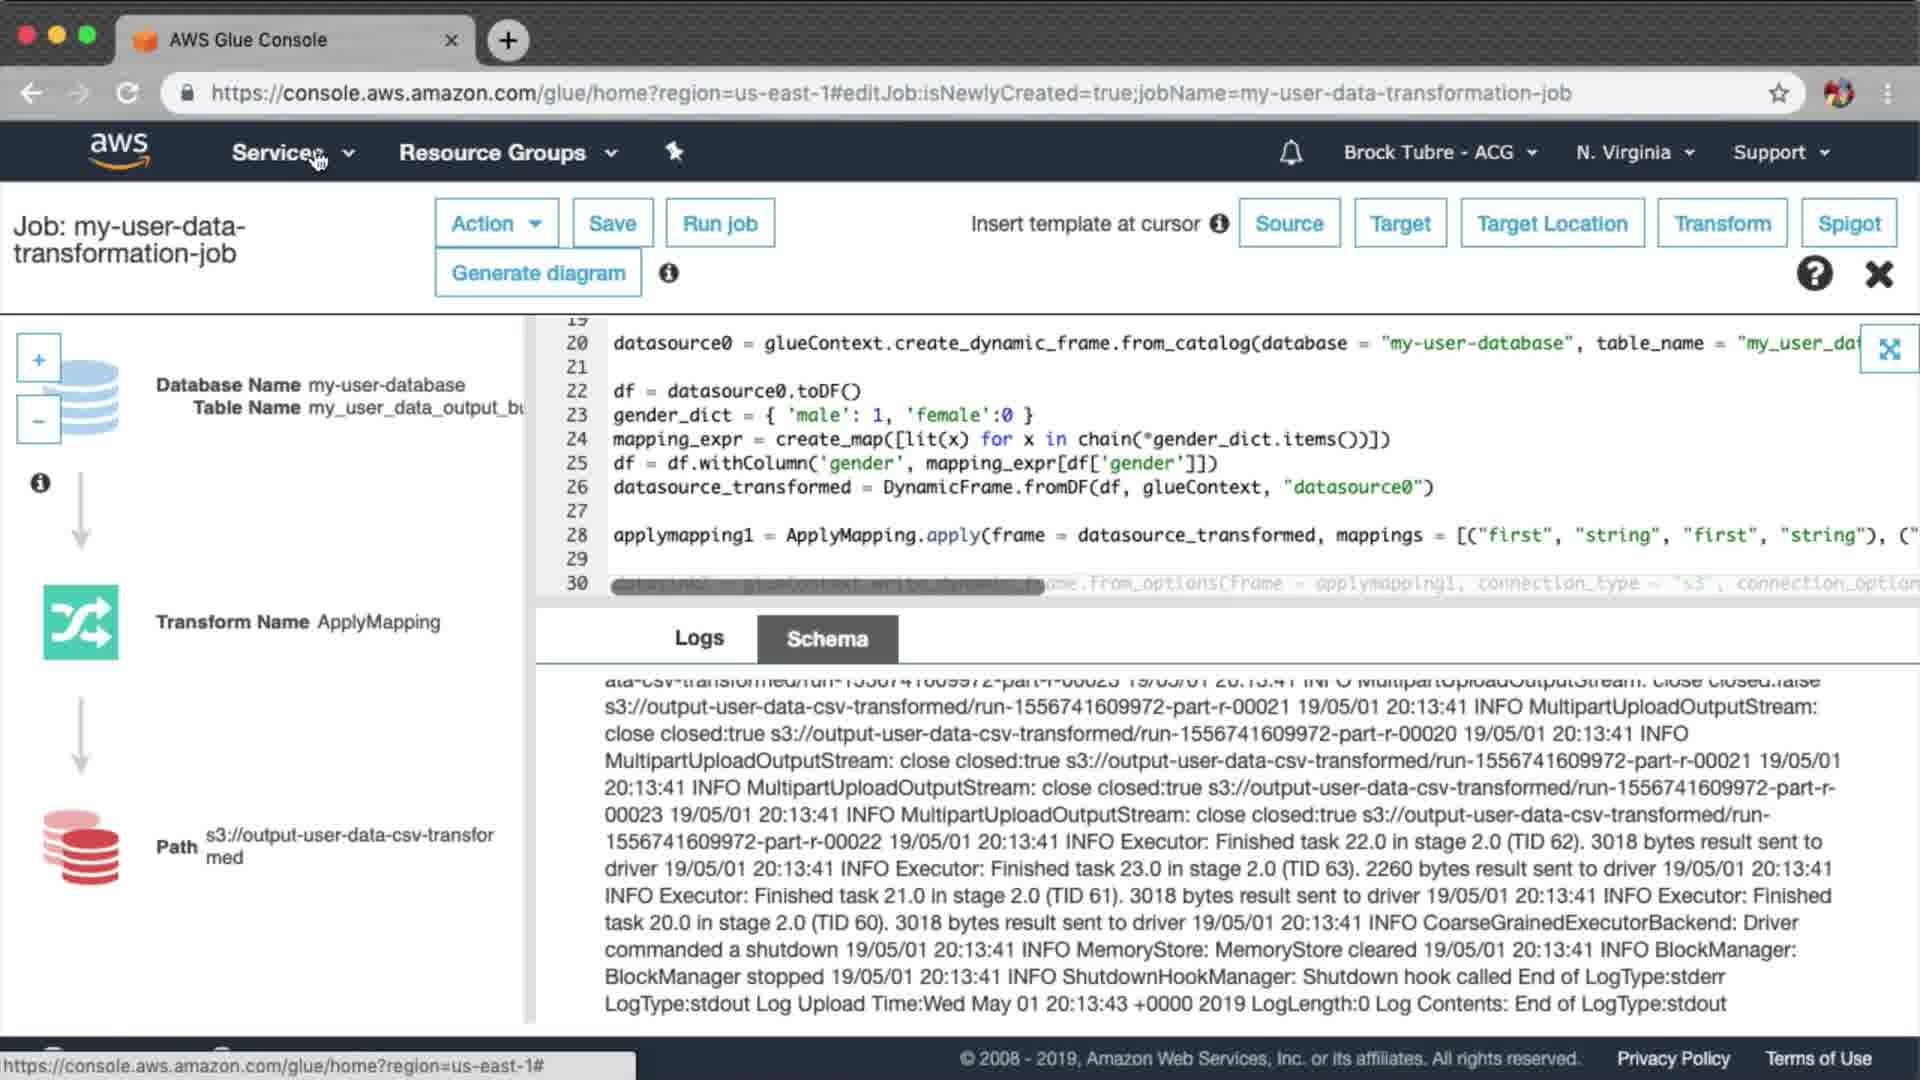
Task: Open the help question mark icon
Action: 1814,273
